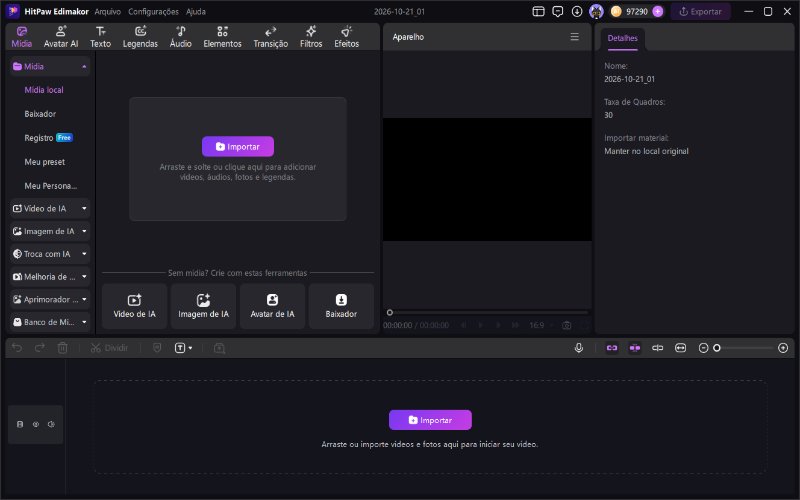The image size is (800, 500).
Task: Click the Exportar button
Action: click(701, 11)
